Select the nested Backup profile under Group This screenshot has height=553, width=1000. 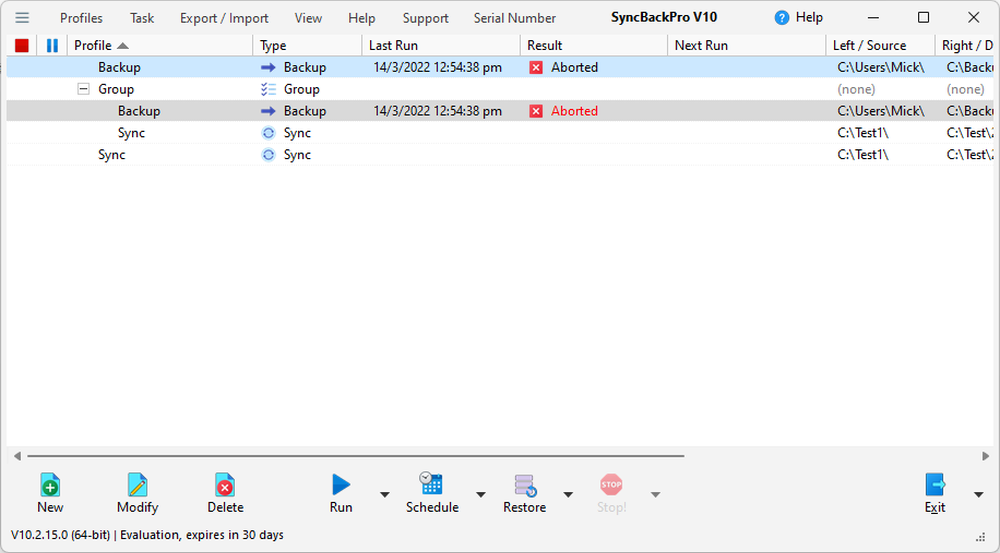(x=139, y=111)
